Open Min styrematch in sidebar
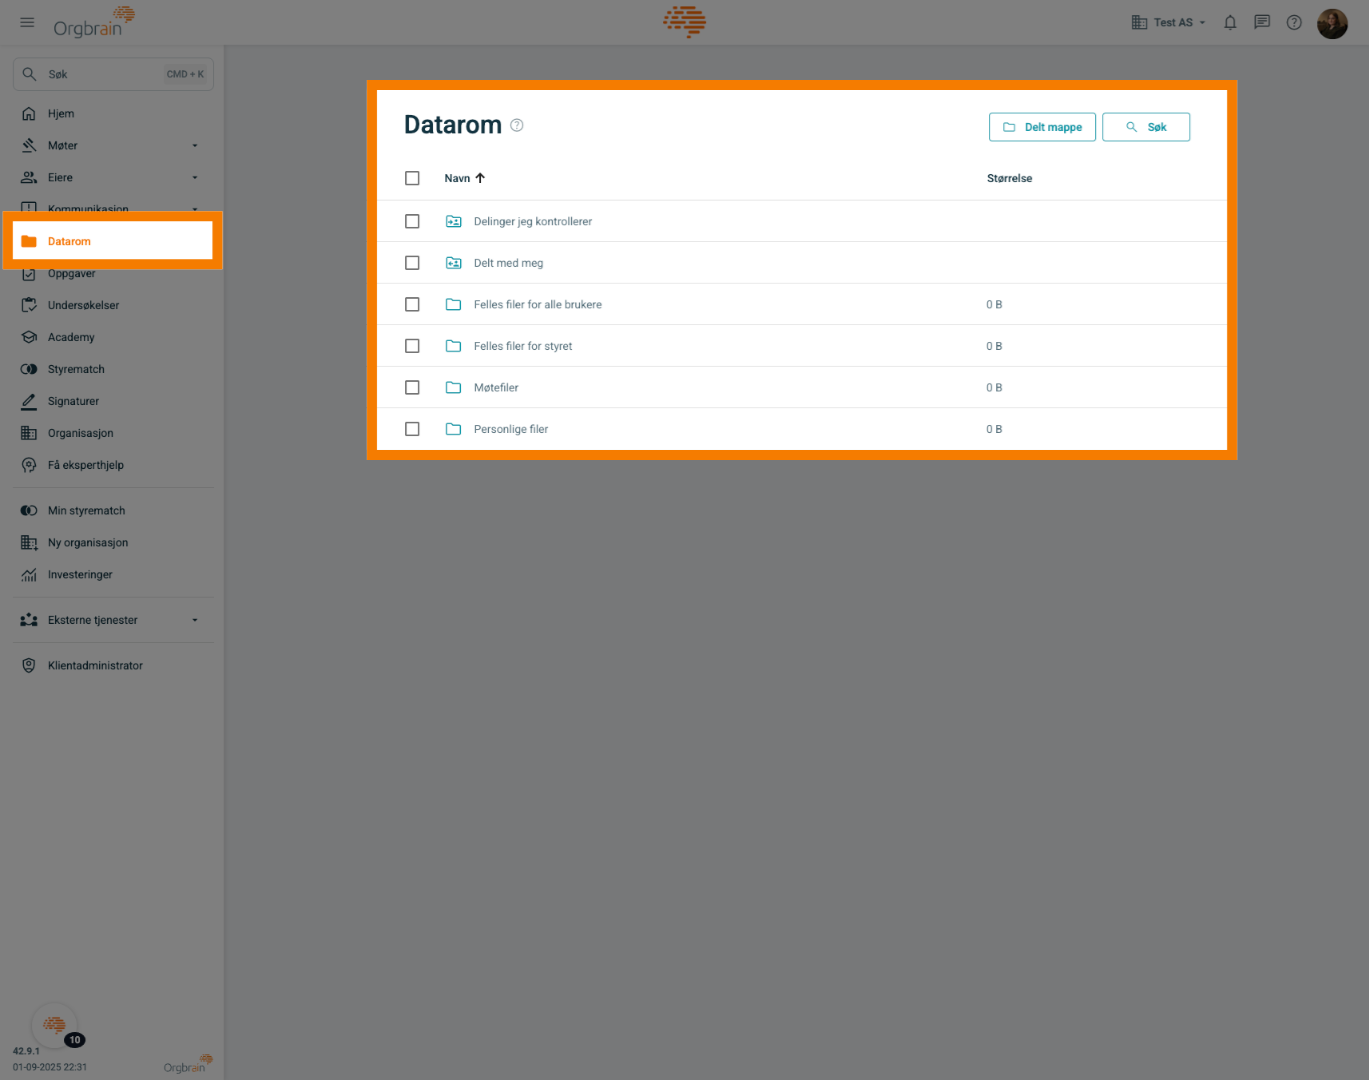 pyautogui.click(x=113, y=511)
